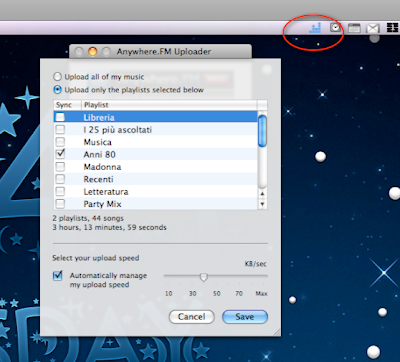
Task: Minimize the Anywhere.FM Uploader window
Action: (93, 52)
